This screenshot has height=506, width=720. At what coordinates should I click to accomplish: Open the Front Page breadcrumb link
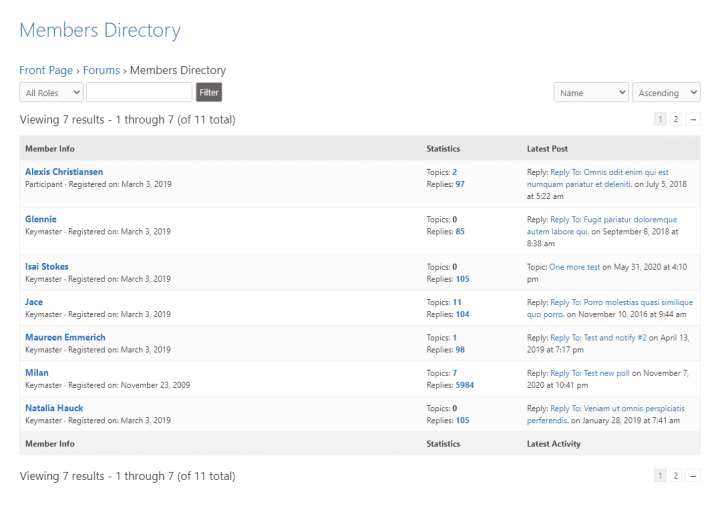point(46,70)
